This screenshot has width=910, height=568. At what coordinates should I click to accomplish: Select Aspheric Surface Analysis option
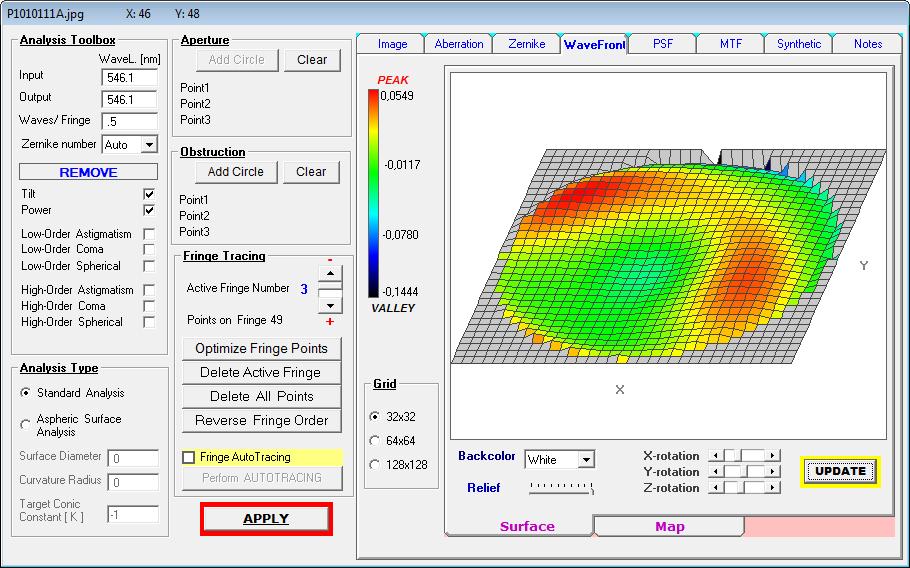click(x=26, y=425)
